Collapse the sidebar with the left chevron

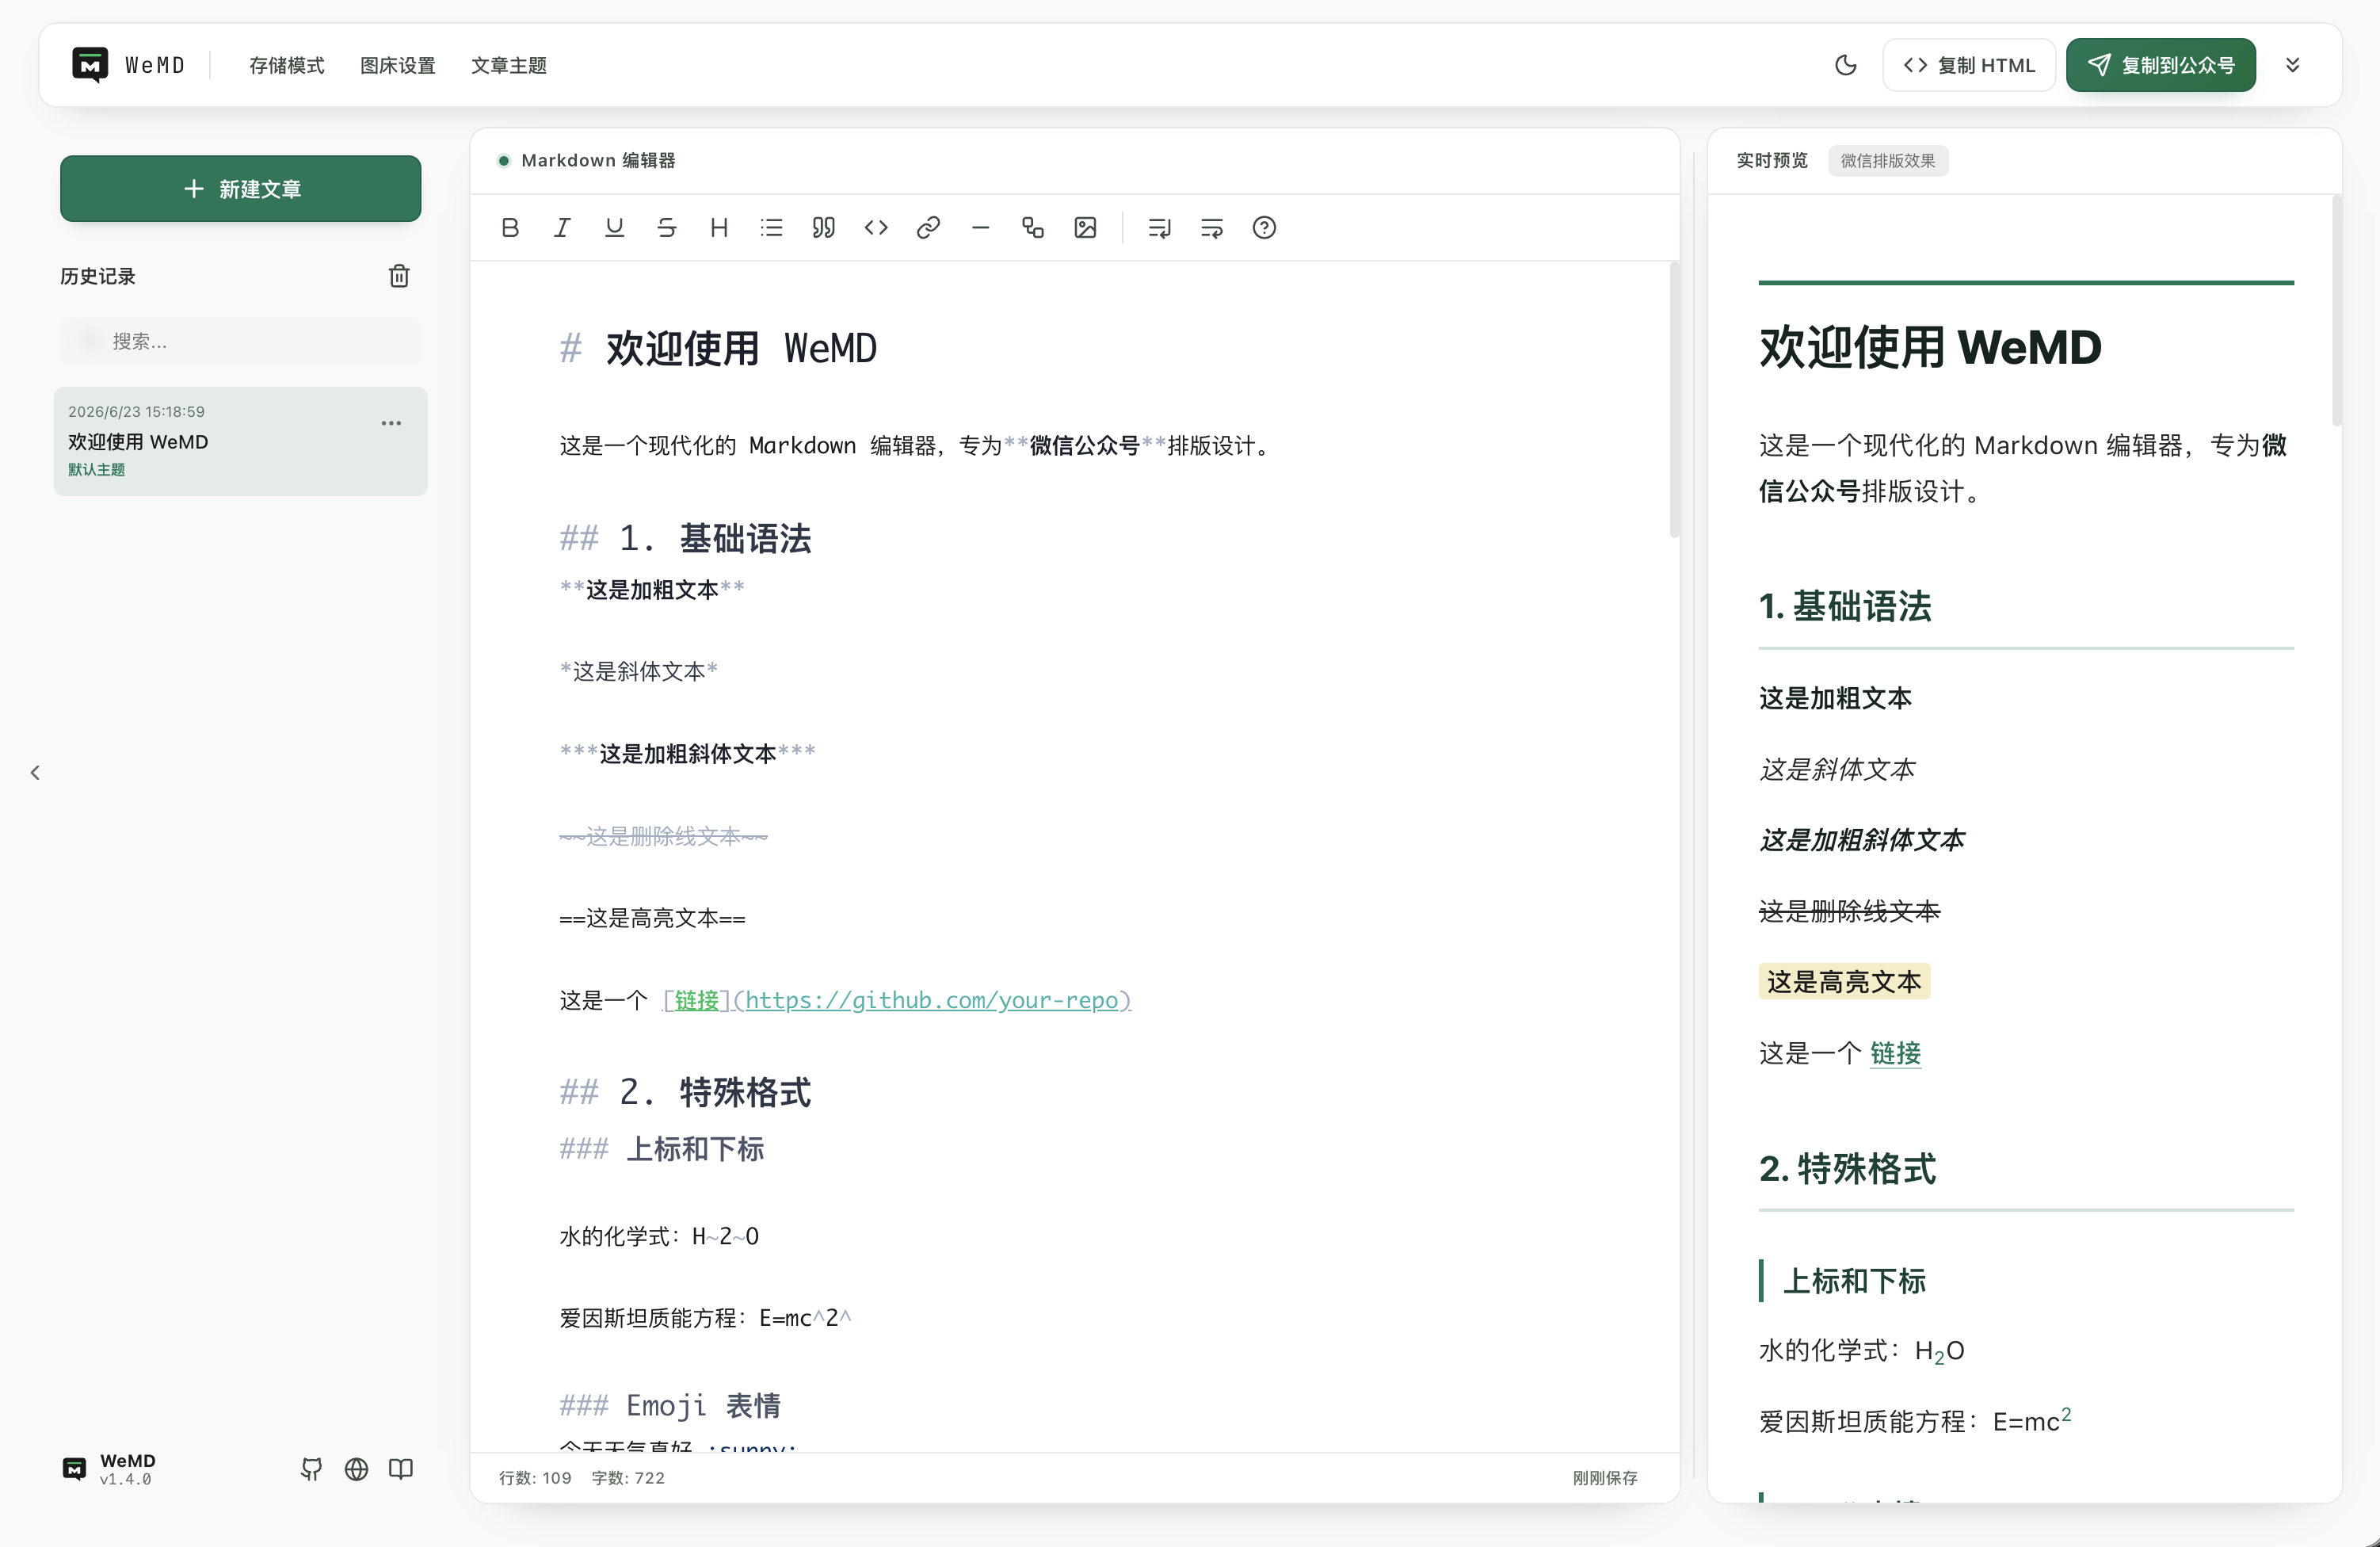tap(35, 772)
